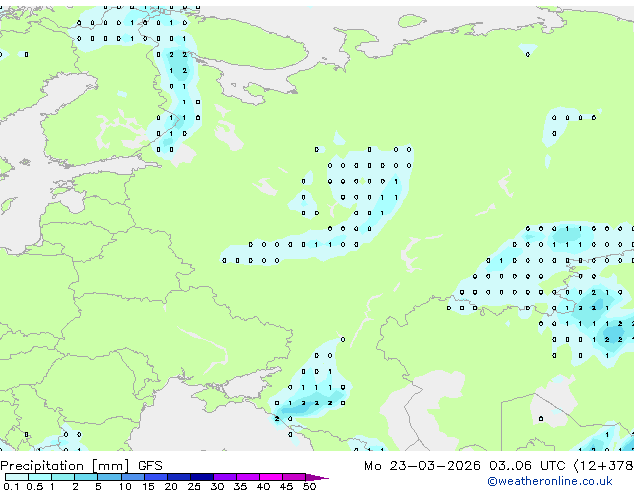Click the purple arrow ending the legend bar
The width and height of the screenshot is (634, 490).
pyautogui.click(x=317, y=477)
